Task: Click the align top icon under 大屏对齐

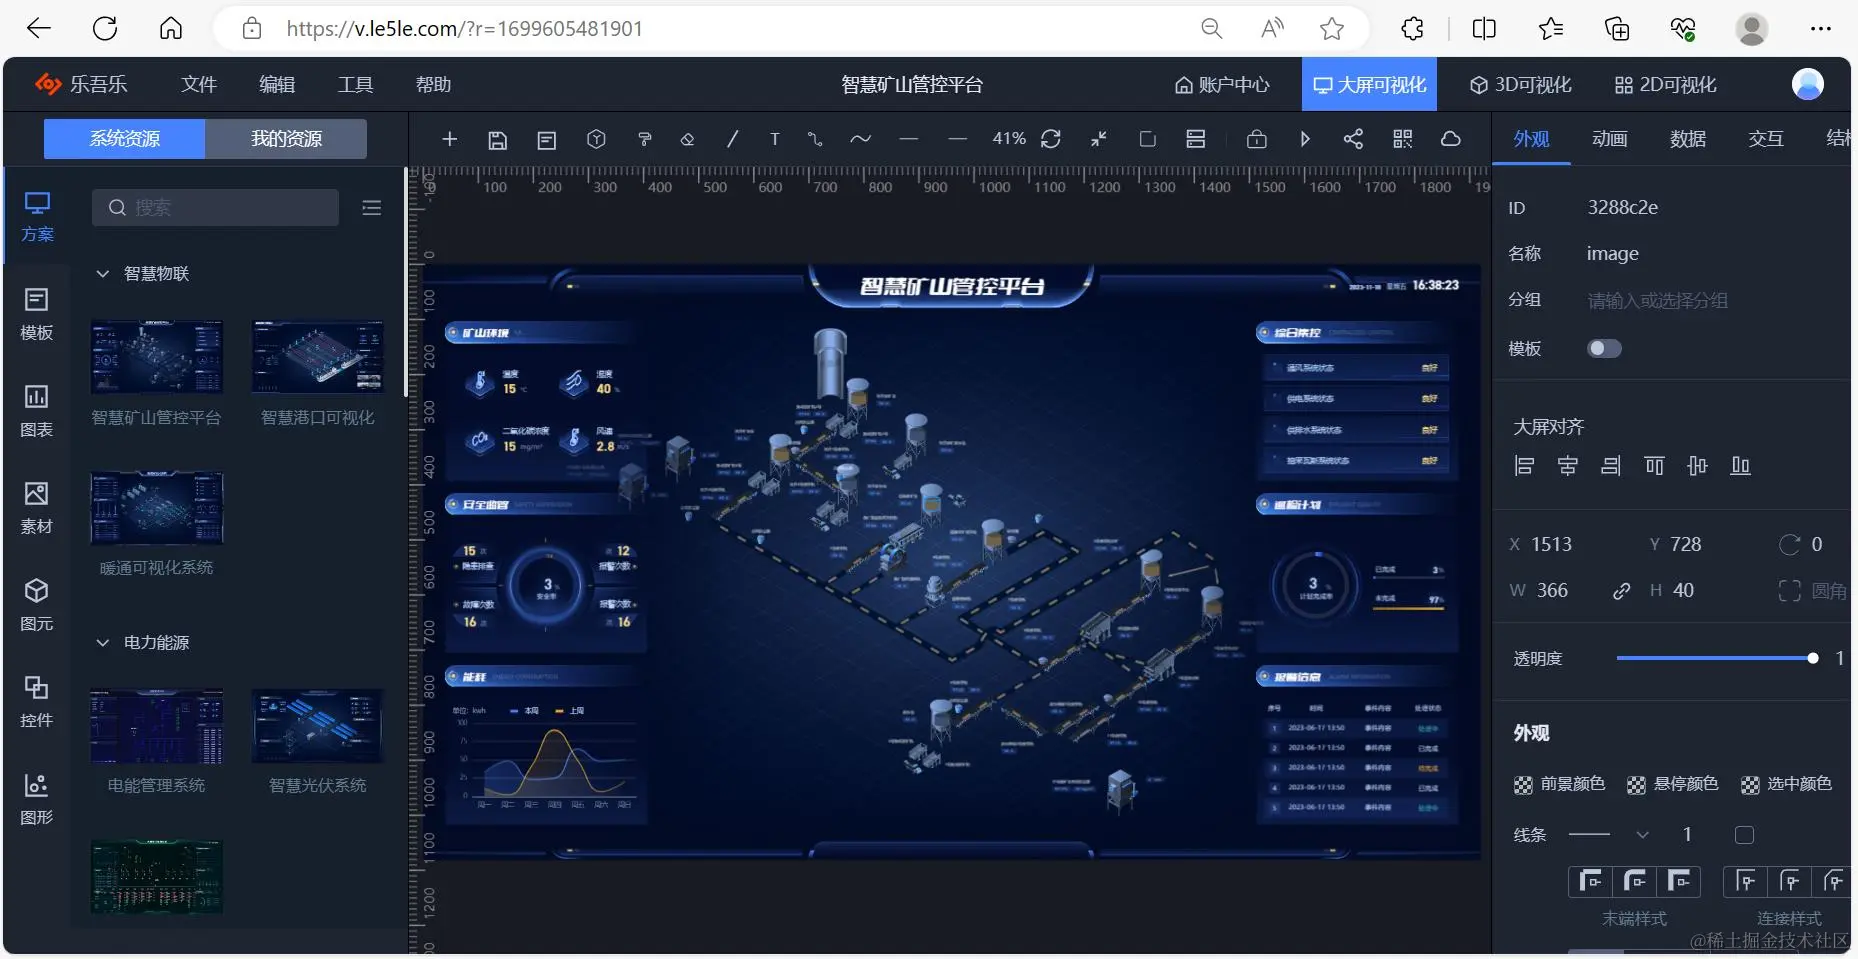Action: click(1654, 466)
